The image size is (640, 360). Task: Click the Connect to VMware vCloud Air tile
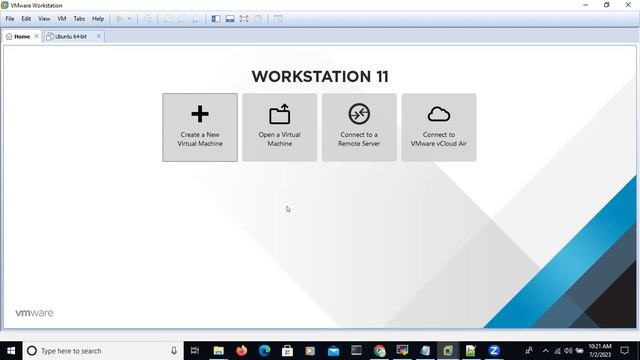439,127
